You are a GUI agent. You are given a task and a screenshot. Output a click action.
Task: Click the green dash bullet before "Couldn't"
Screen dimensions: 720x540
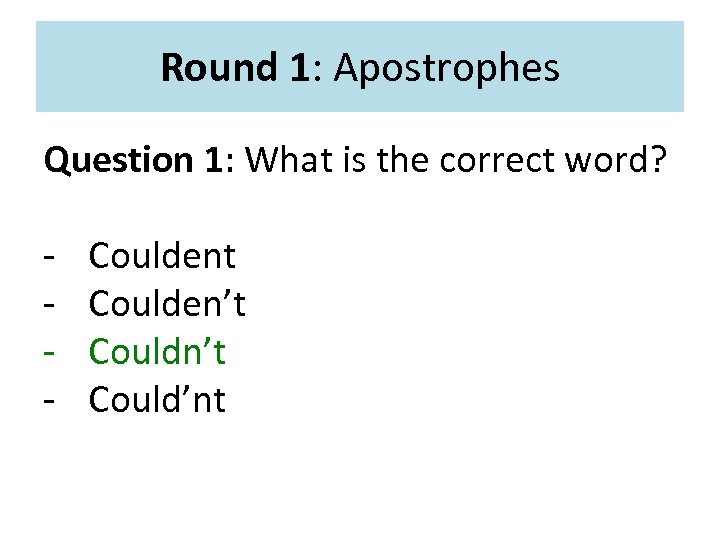tap(49, 353)
